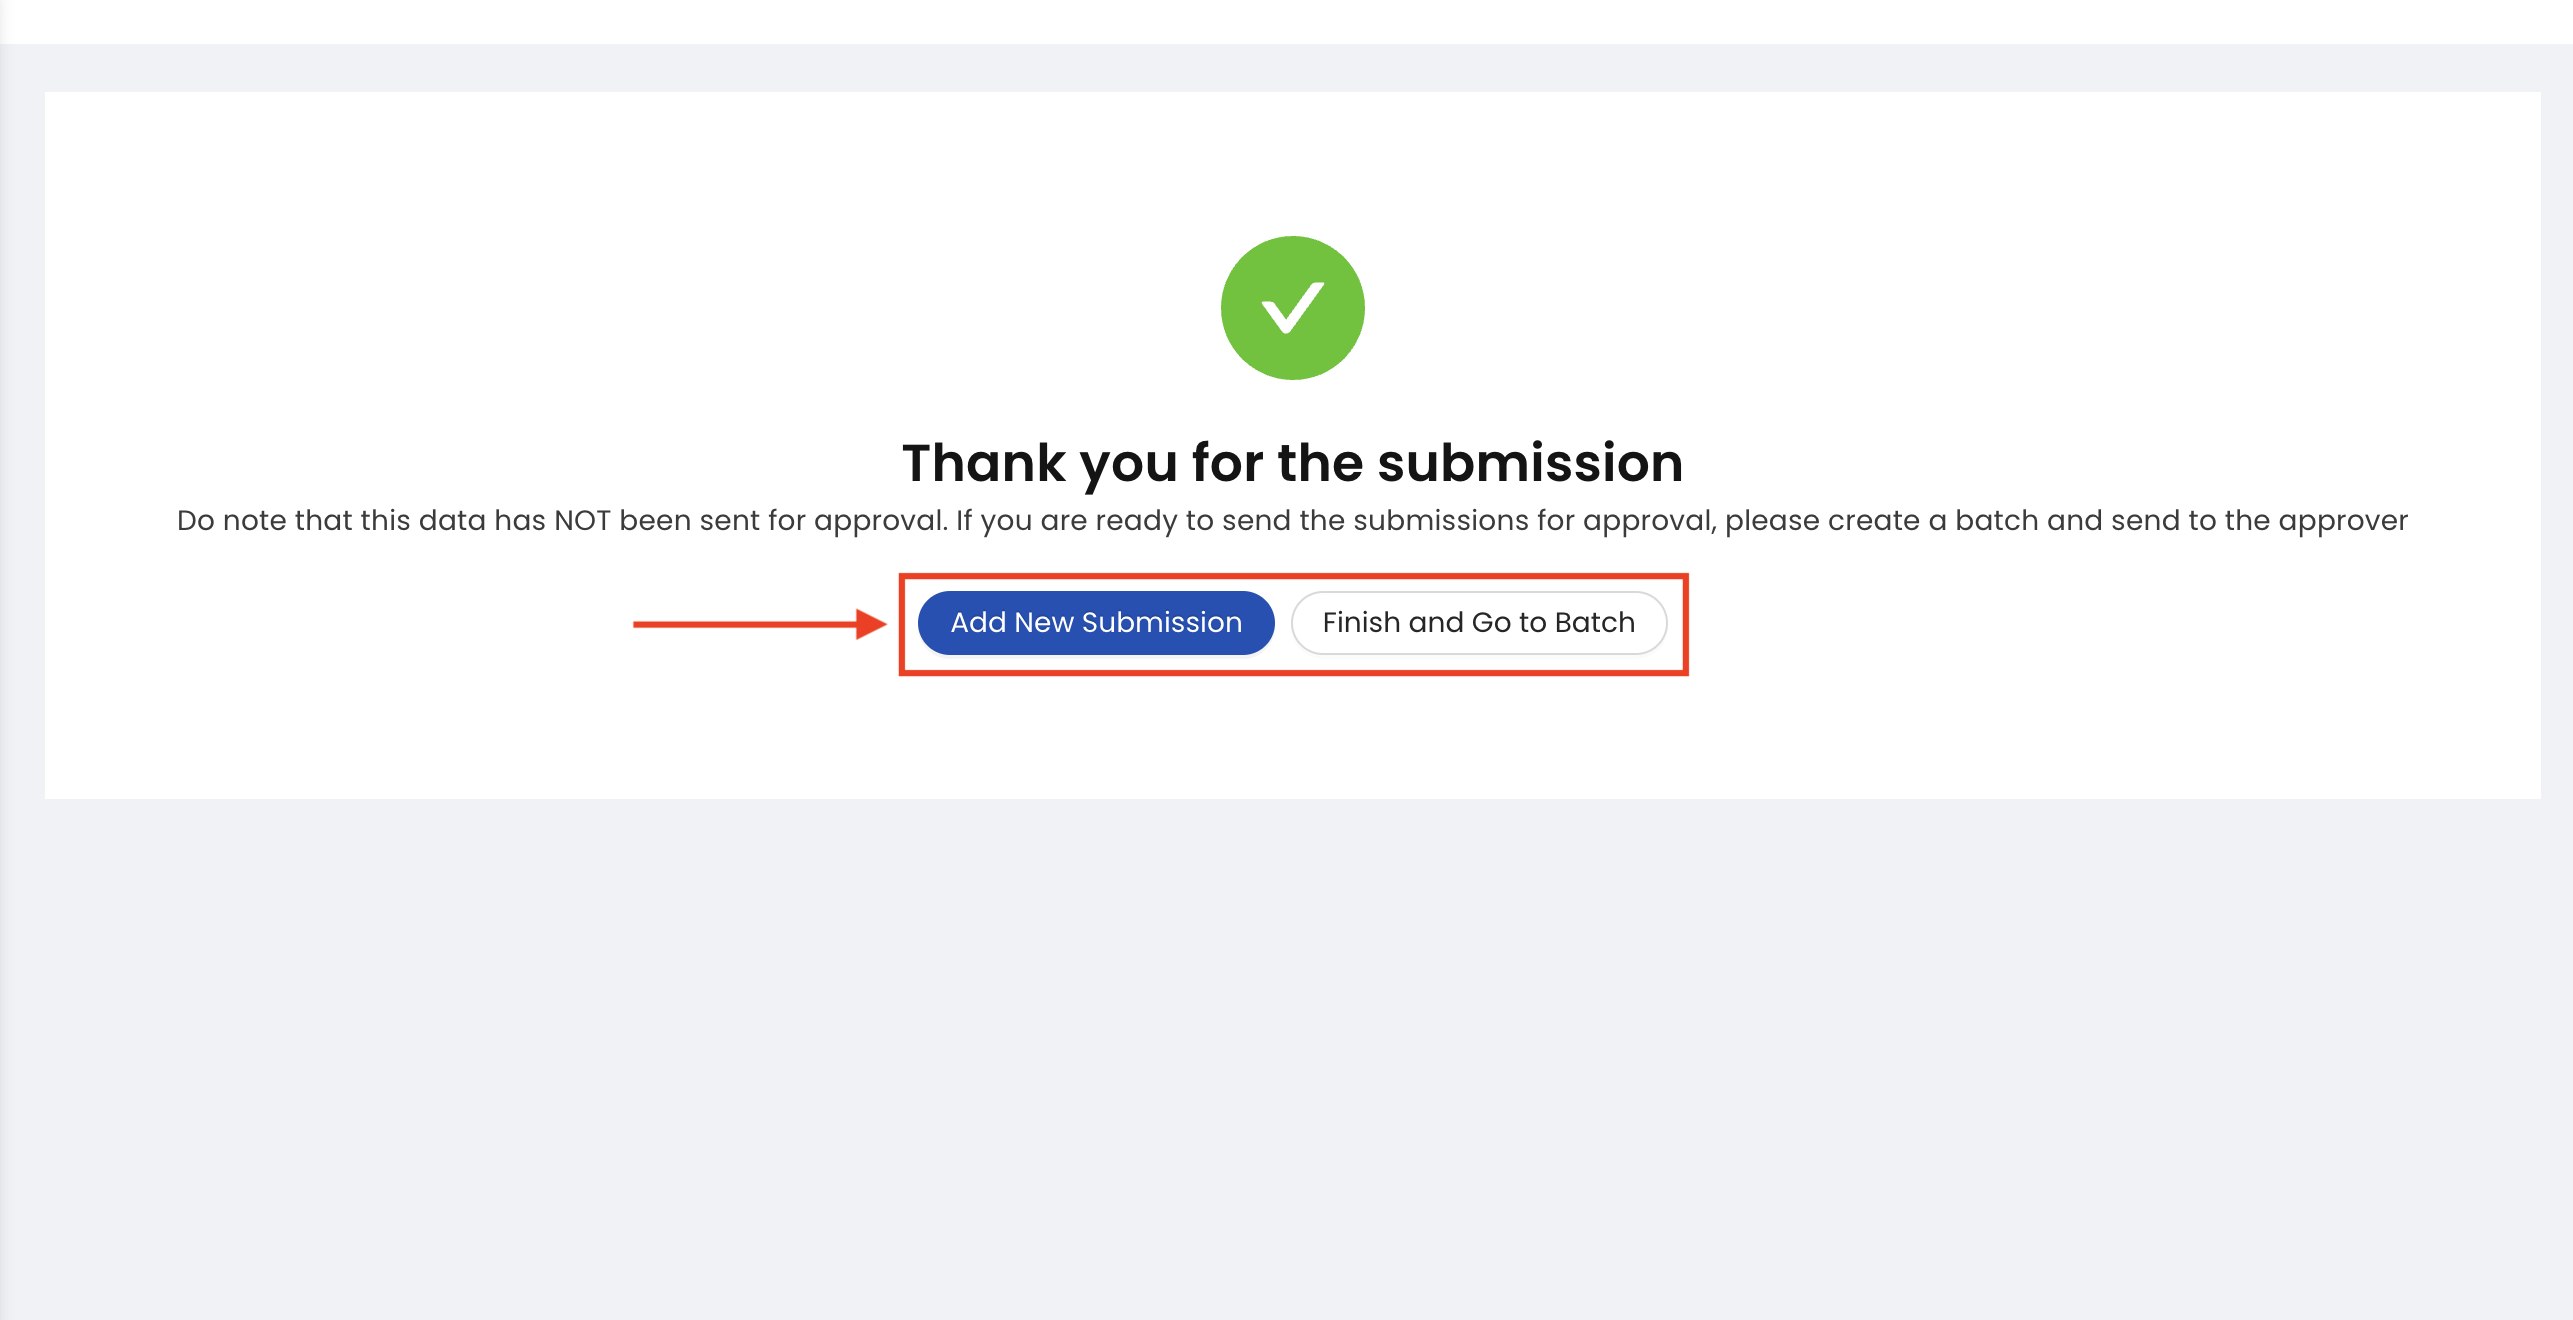Click the word Add on the blue button

tap(978, 623)
